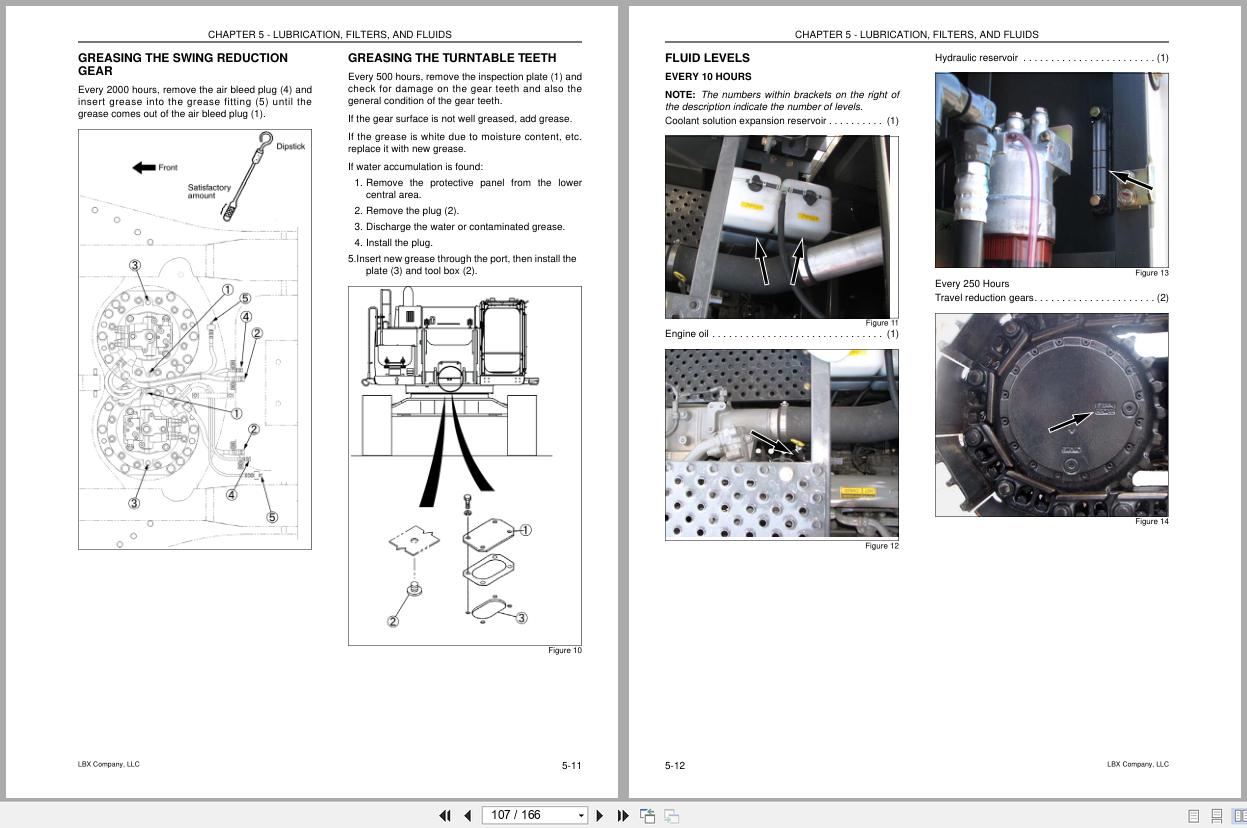The height and width of the screenshot is (828, 1247).
Task: Advance to the next page
Action: [x=599, y=815]
